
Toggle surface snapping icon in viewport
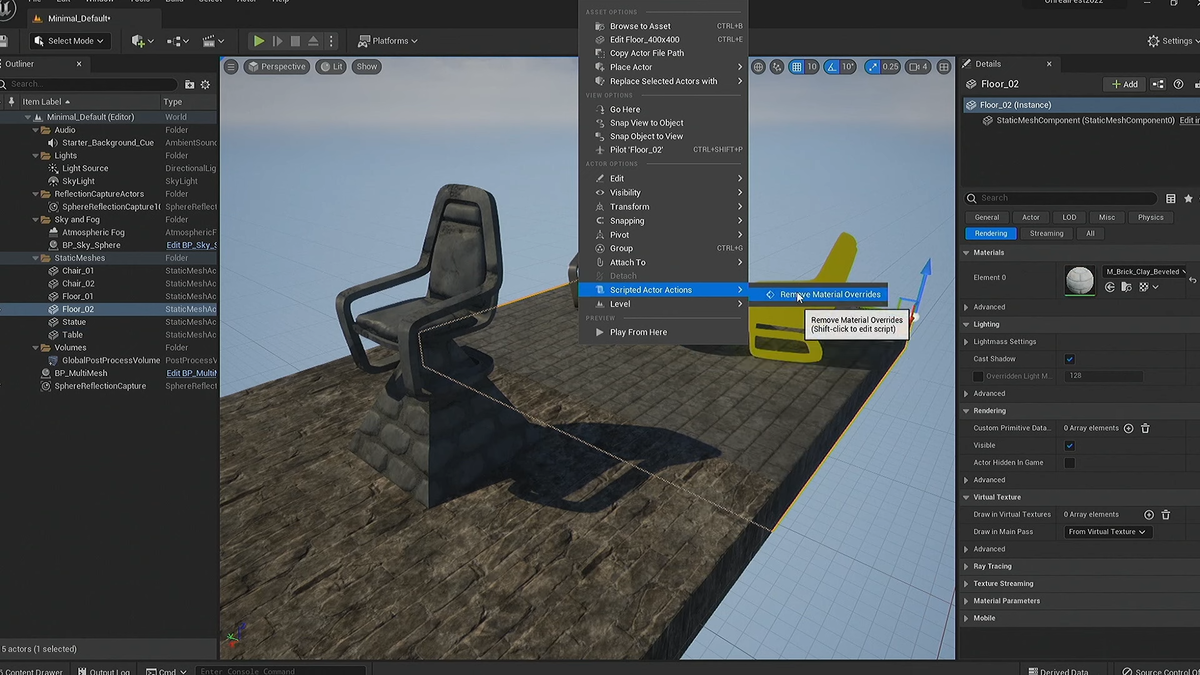(778, 67)
